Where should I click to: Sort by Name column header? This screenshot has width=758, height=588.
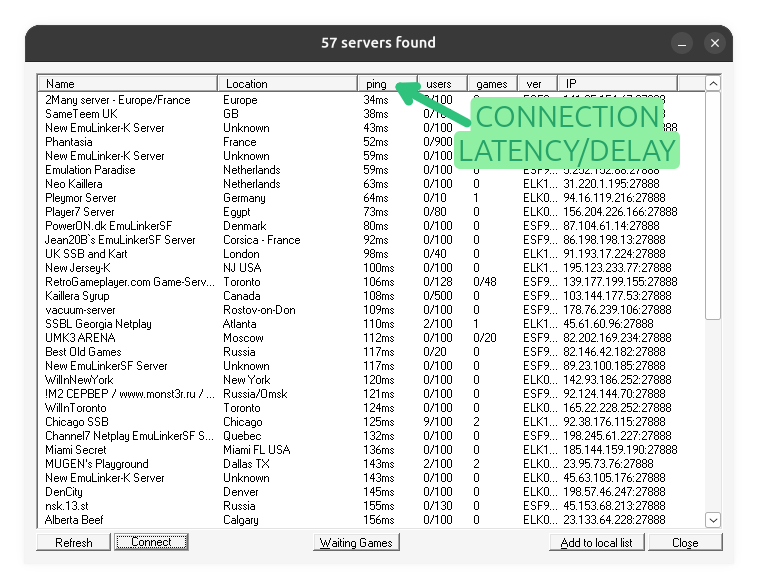point(128,84)
